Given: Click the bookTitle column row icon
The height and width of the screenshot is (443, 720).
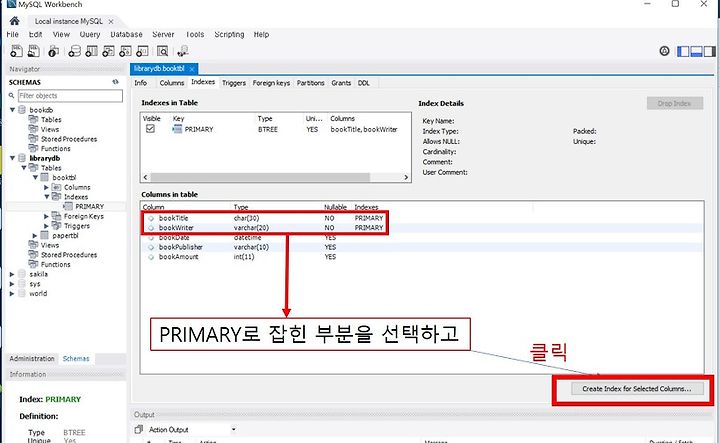Looking at the screenshot, I should (151, 218).
